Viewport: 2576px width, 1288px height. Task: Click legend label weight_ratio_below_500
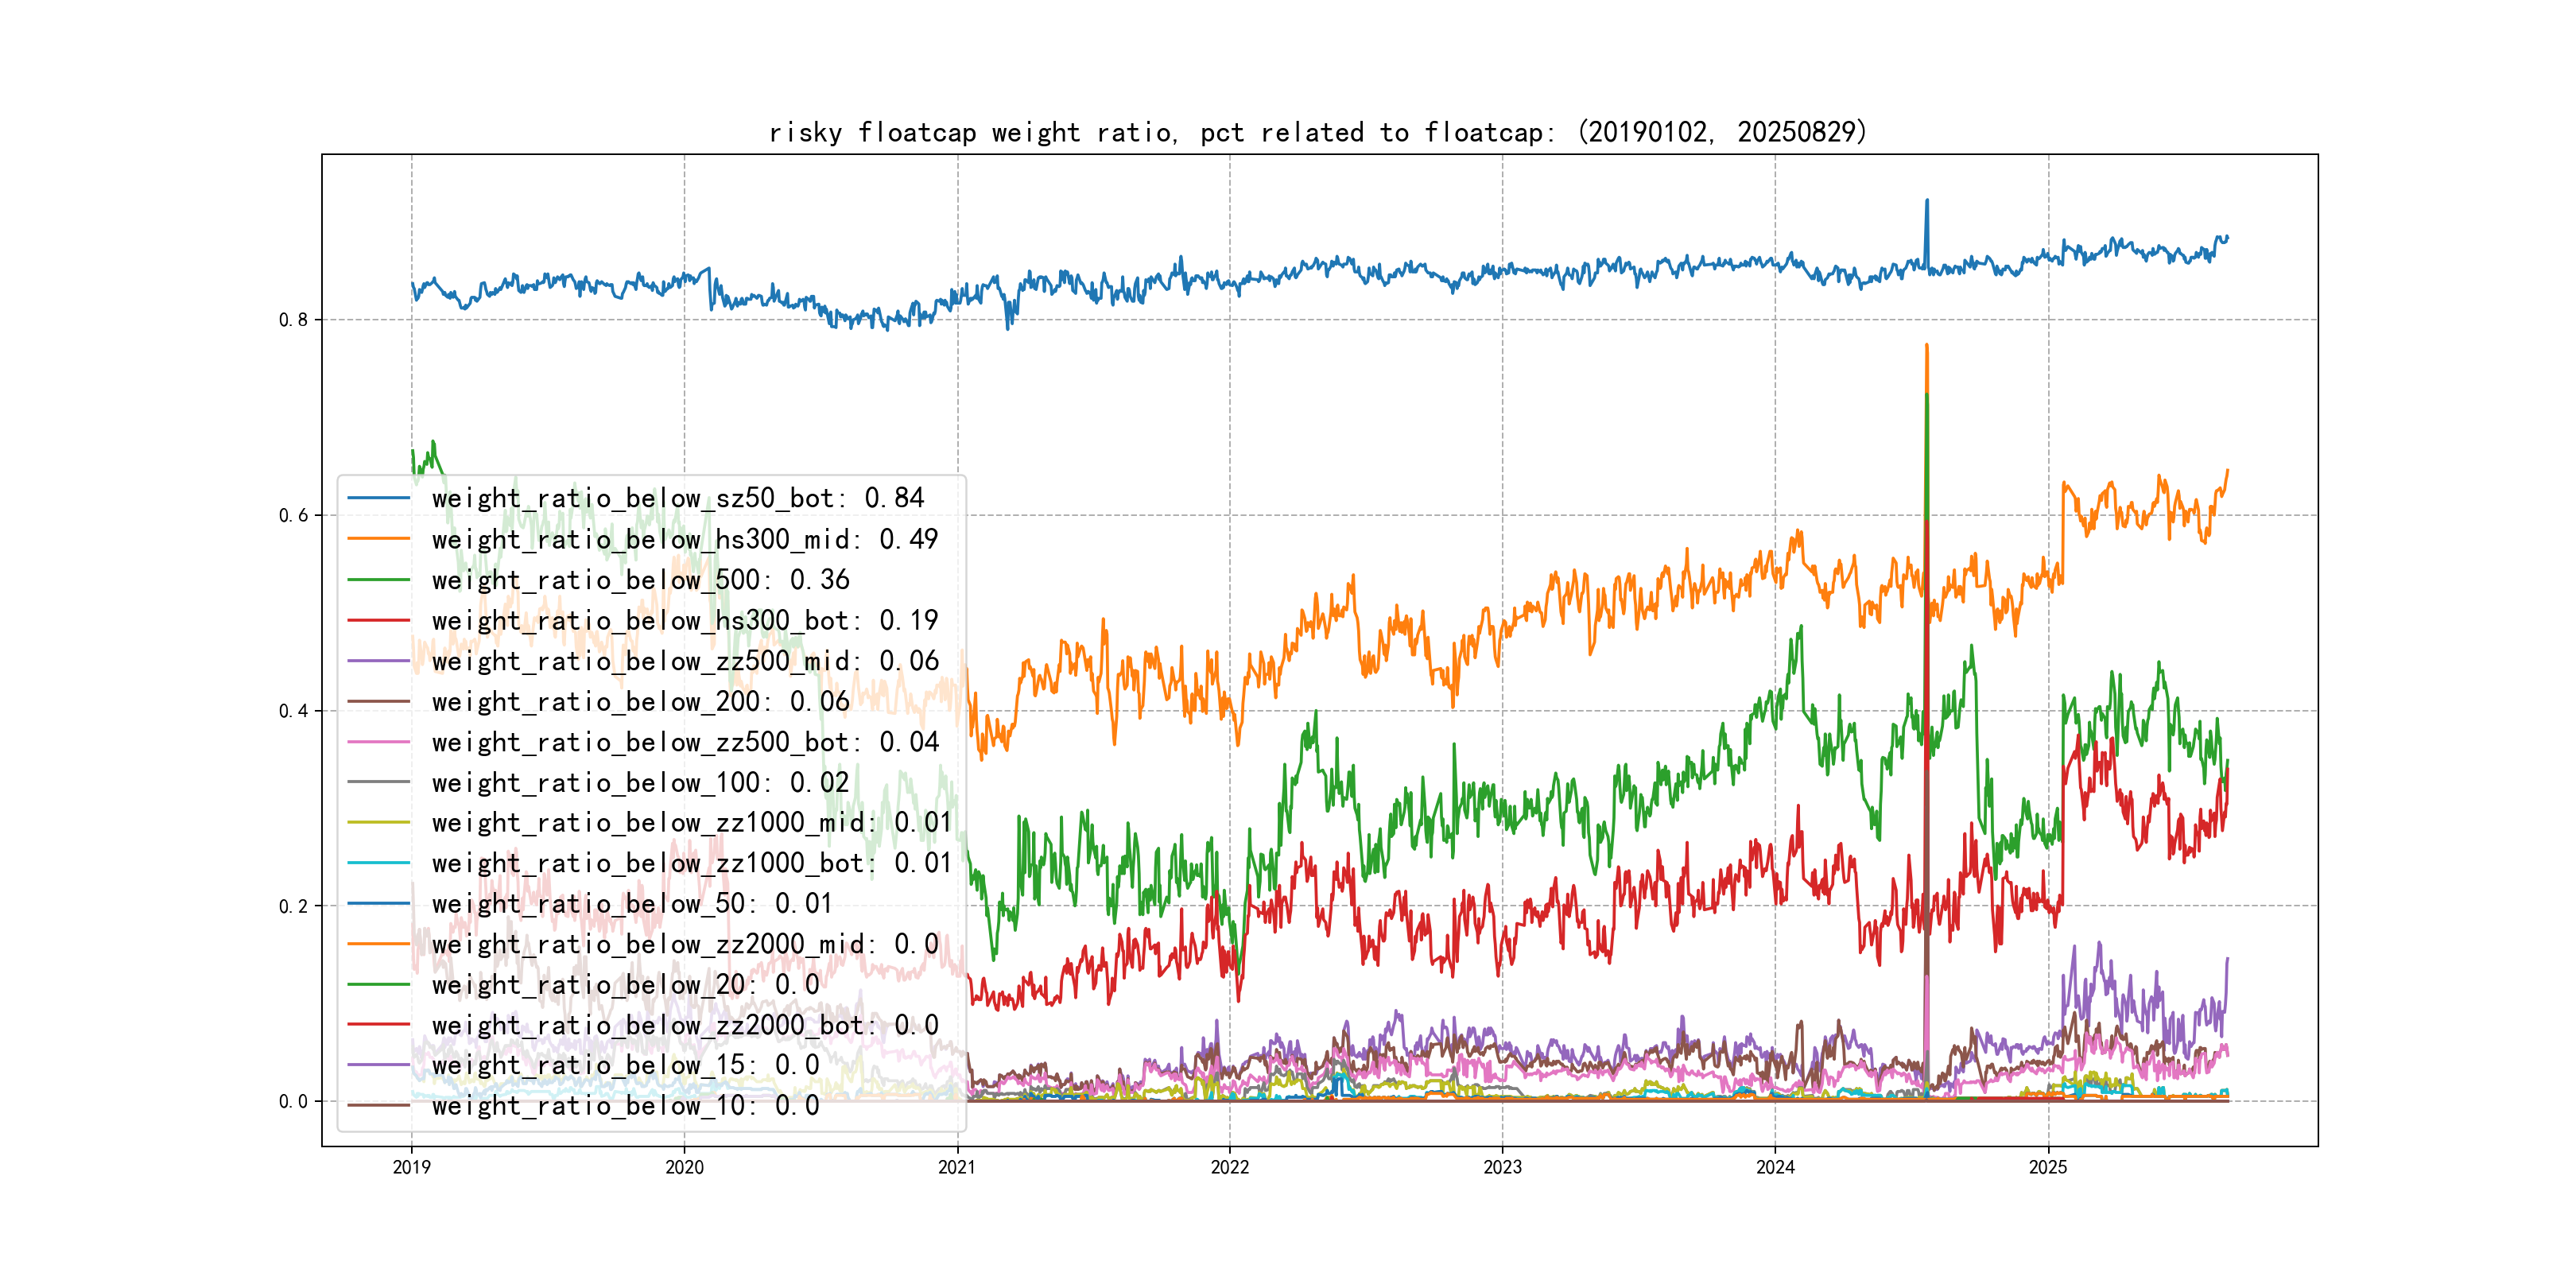coord(640,580)
